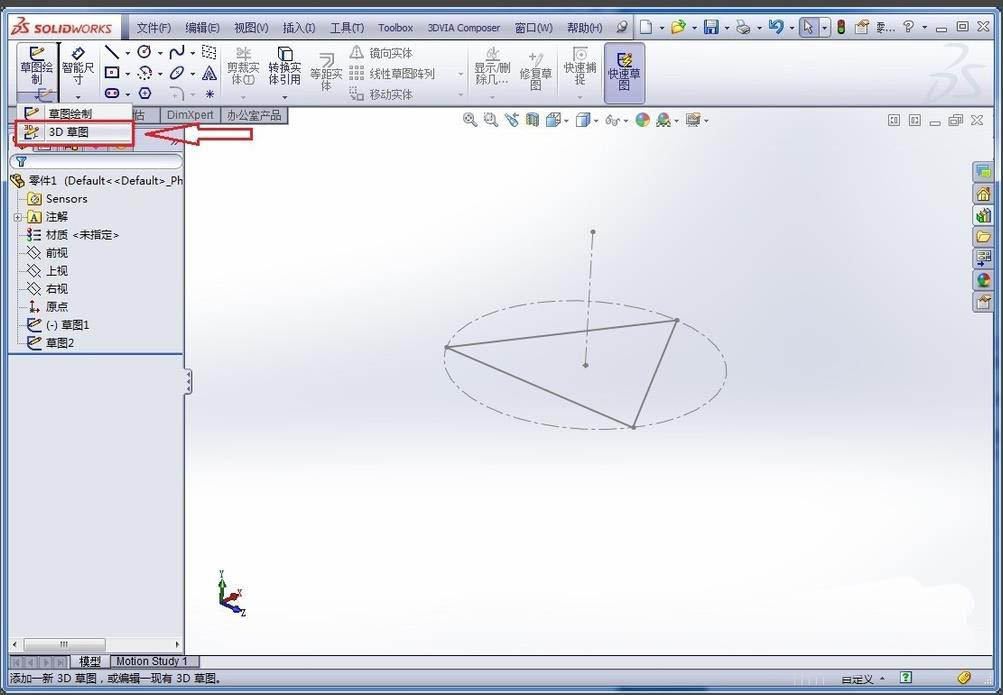Click the feature tree horizontal scrollbar
Viewport: 1003px width, 695px height.
click(96, 644)
